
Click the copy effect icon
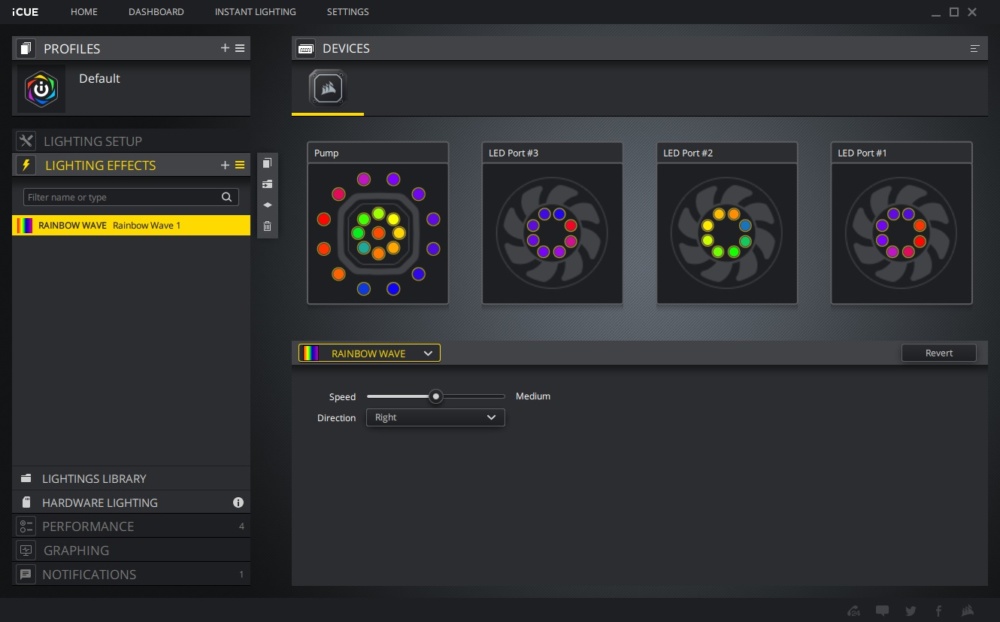[267, 163]
